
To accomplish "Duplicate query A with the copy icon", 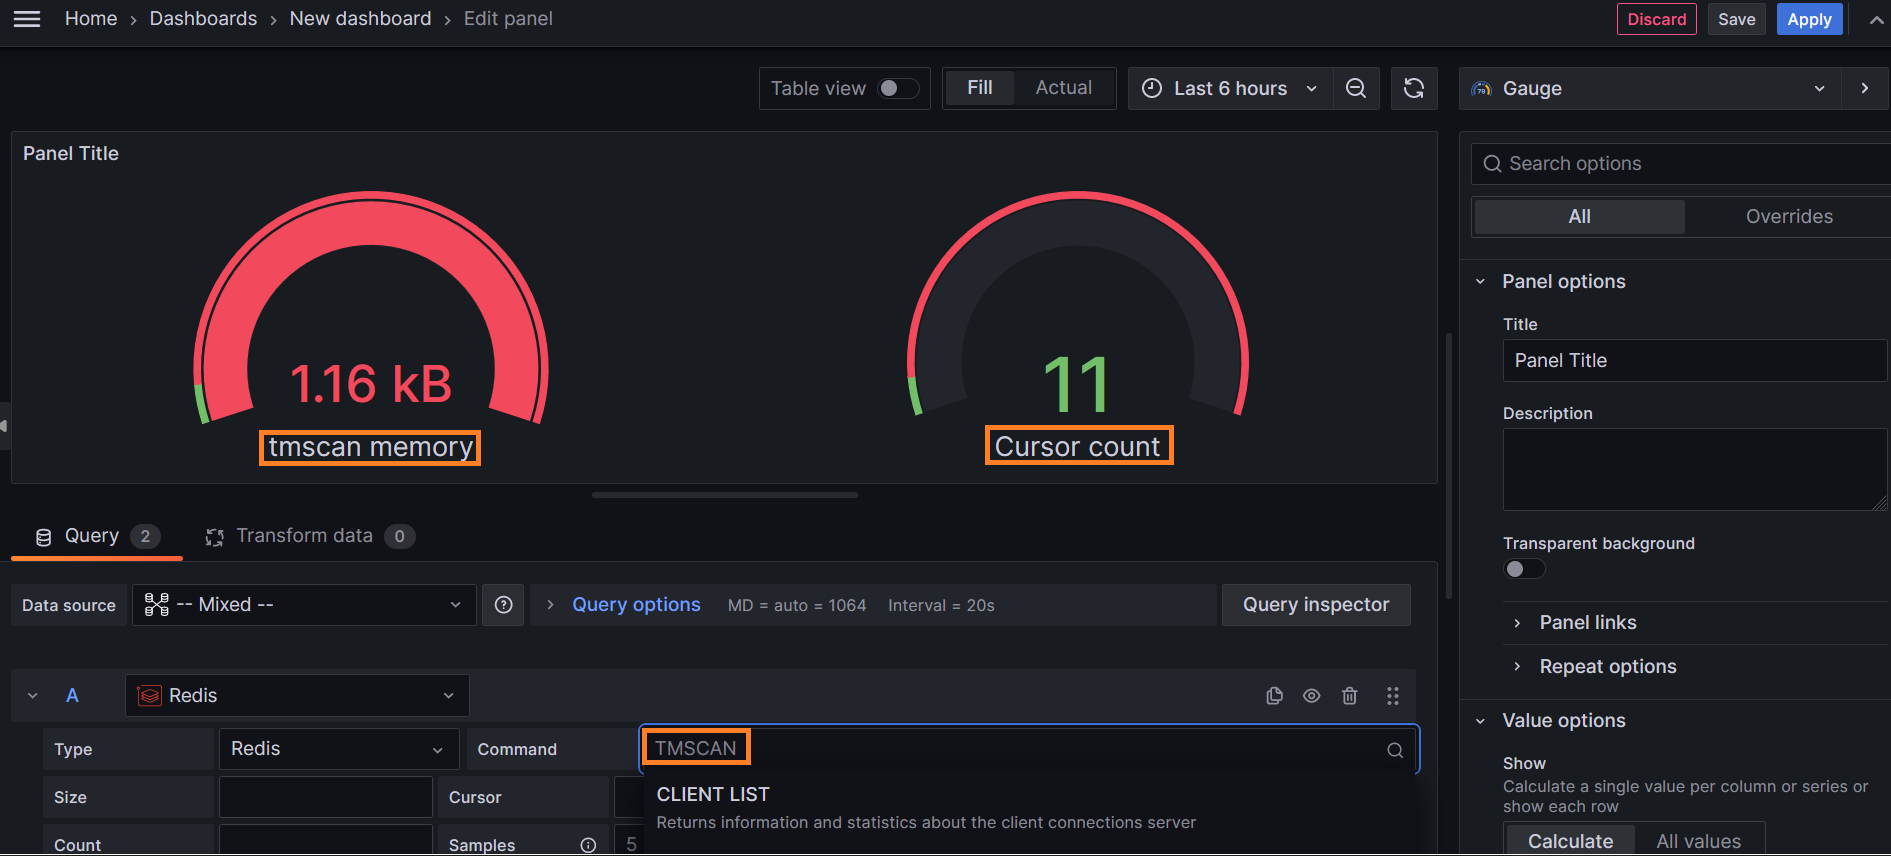I will pyautogui.click(x=1274, y=696).
